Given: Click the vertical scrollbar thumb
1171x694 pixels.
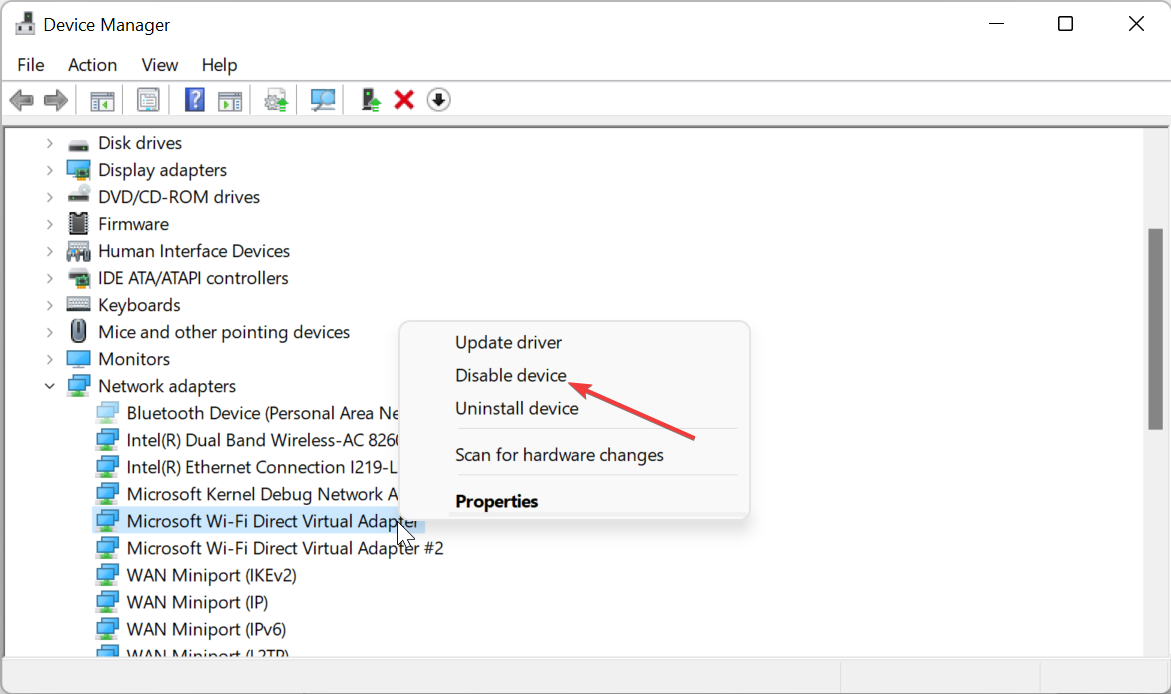Looking at the screenshot, I should 1155,329.
